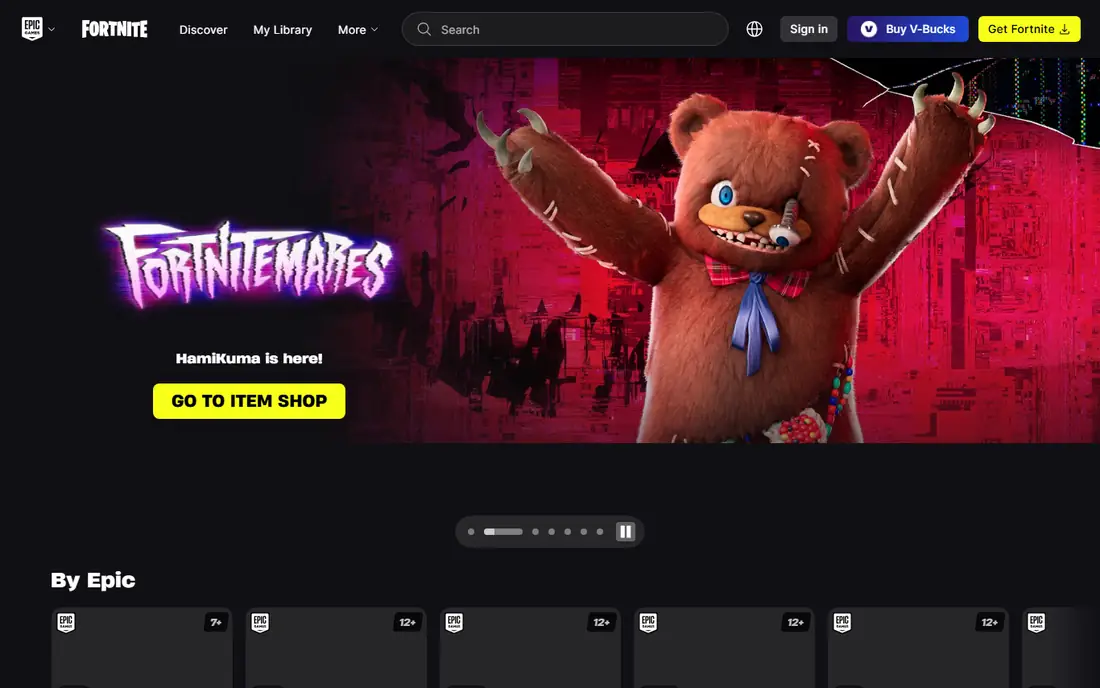Click 'HamiKuma is here!' text
1100x688 pixels.
pyautogui.click(x=249, y=358)
